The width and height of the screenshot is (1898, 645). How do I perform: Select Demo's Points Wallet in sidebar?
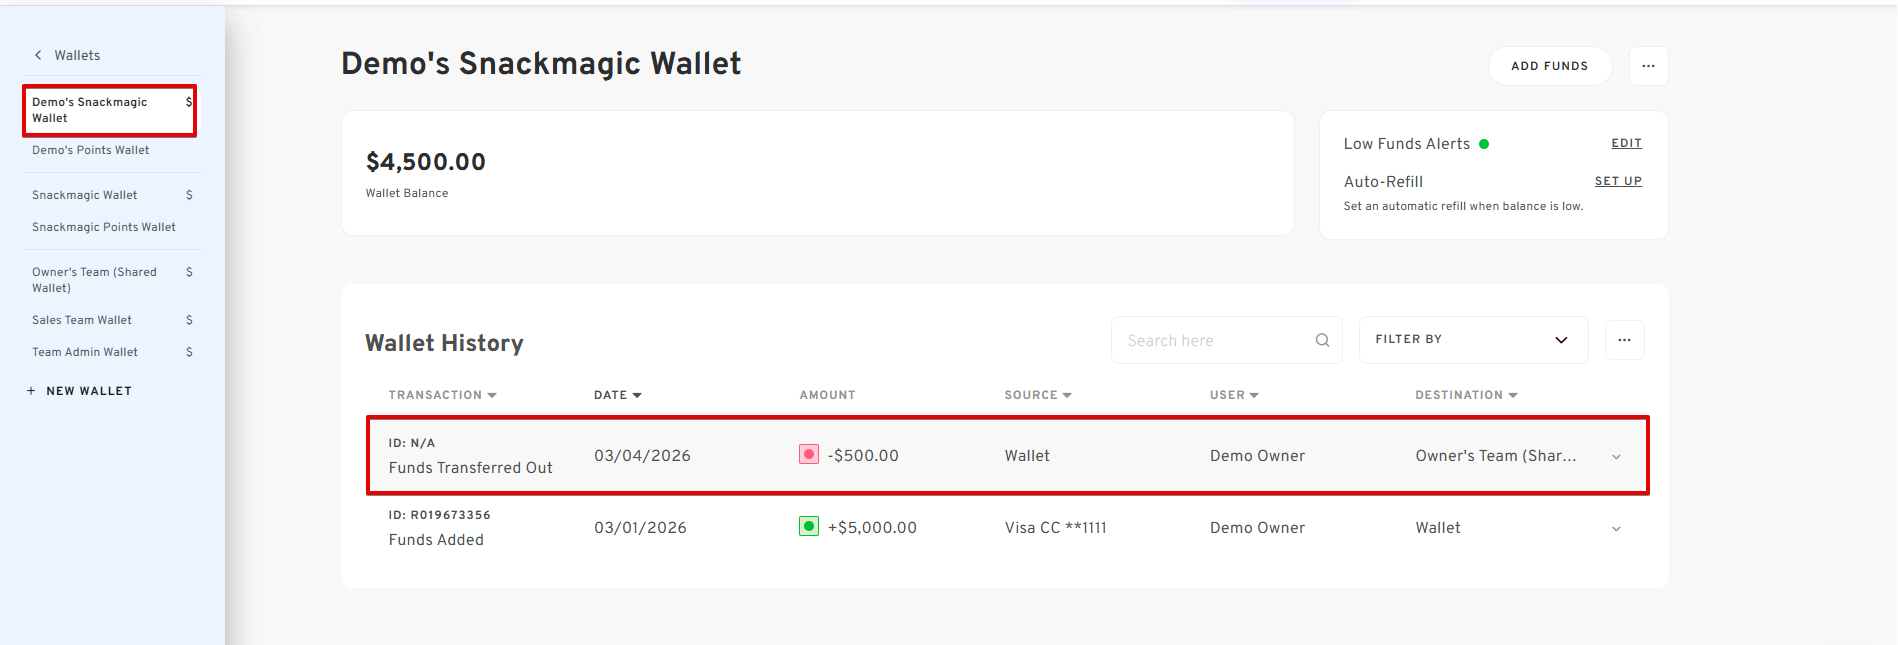pyautogui.click(x=90, y=150)
